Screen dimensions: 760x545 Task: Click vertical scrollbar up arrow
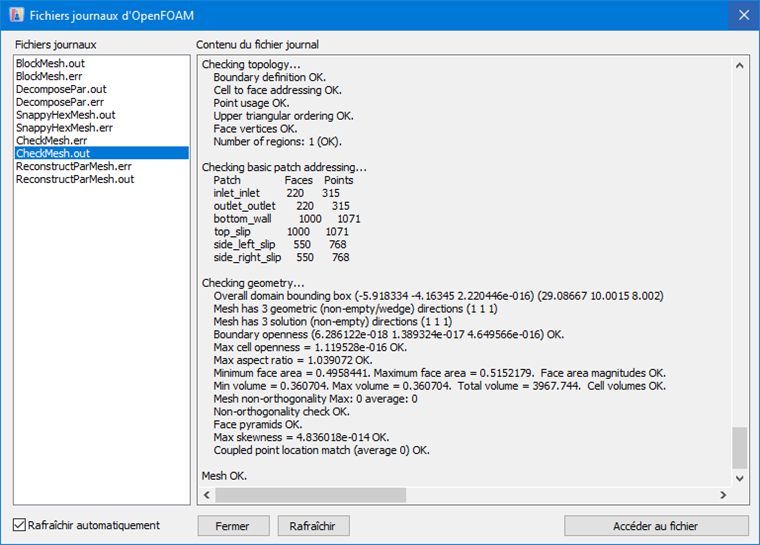(739, 65)
